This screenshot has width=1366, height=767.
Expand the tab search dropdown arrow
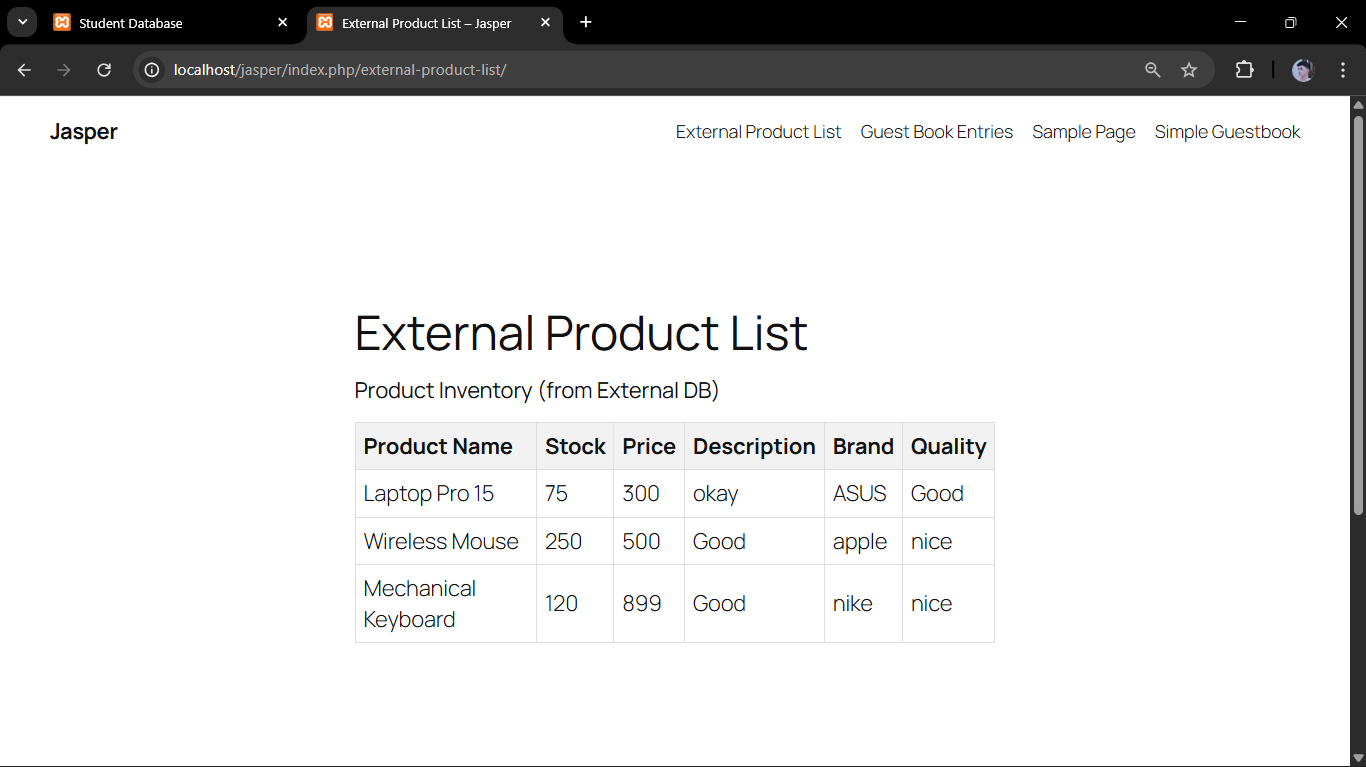click(x=22, y=22)
